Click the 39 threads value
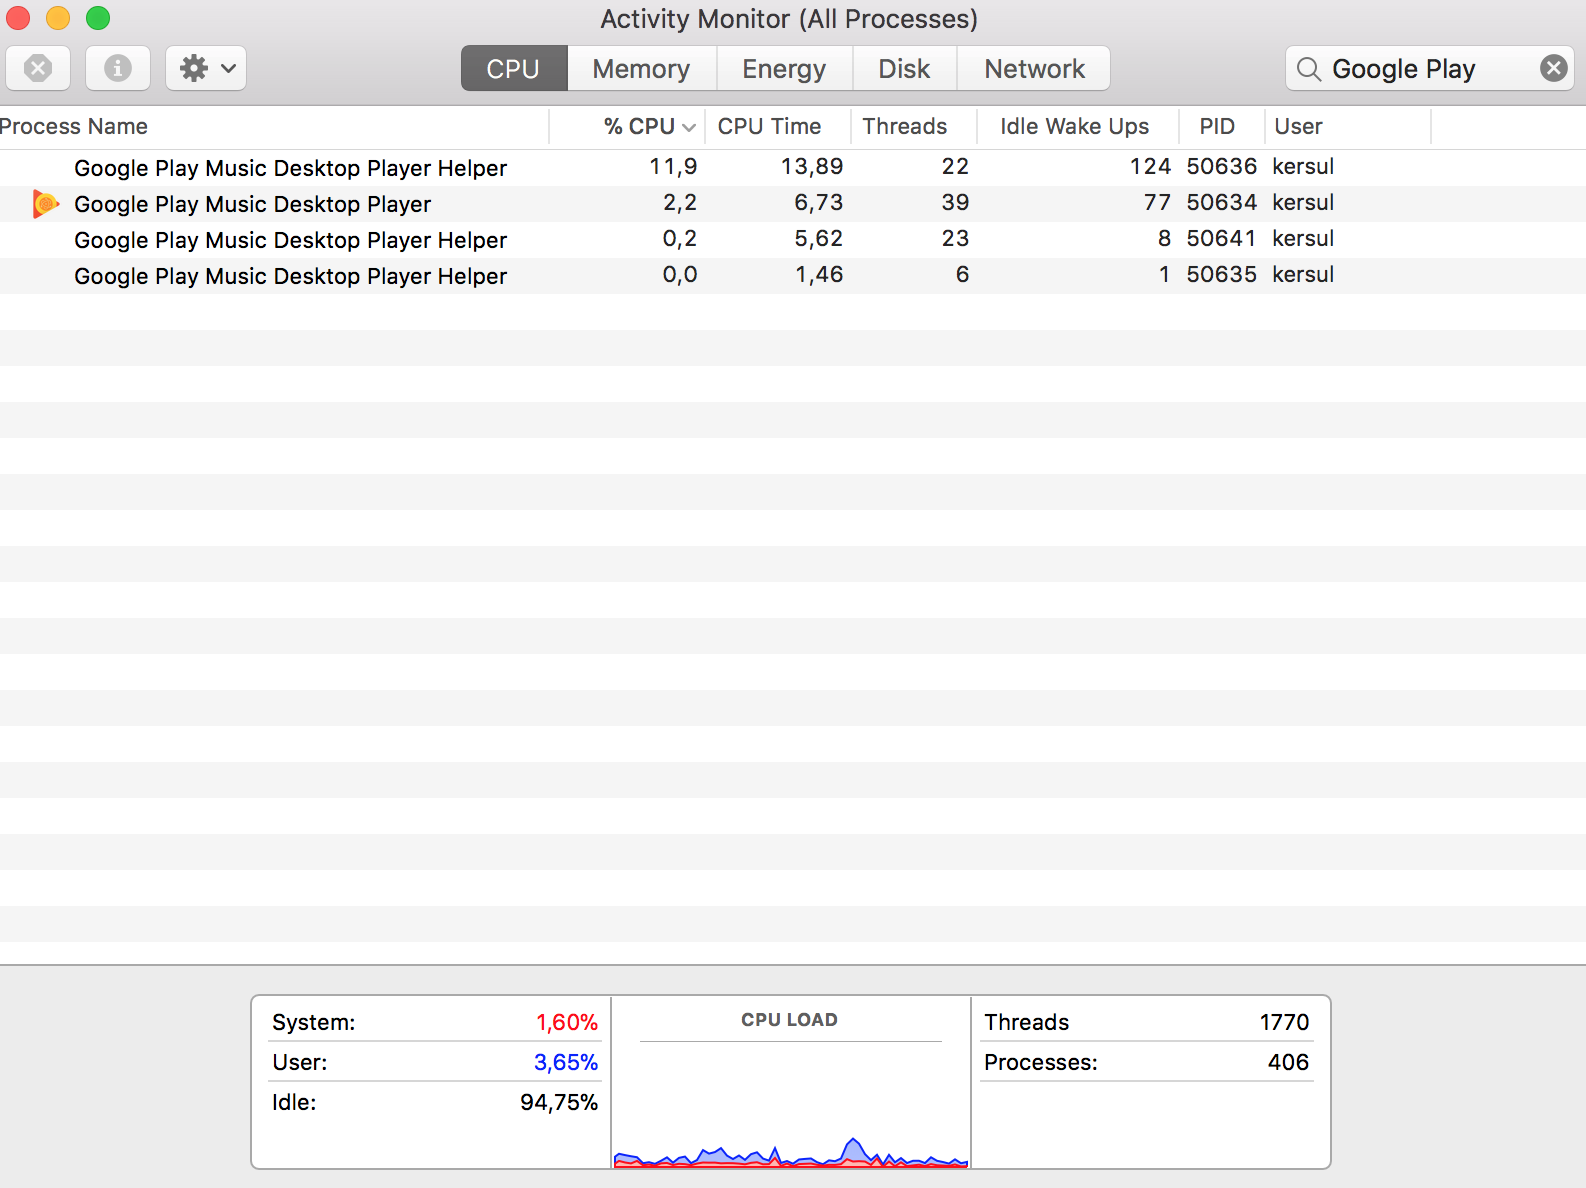 point(955,202)
